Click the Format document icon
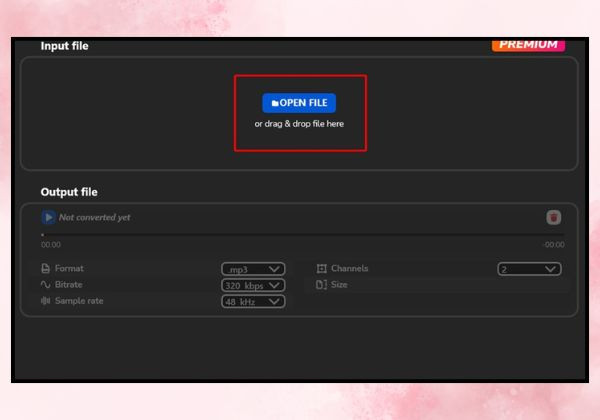 [46, 269]
